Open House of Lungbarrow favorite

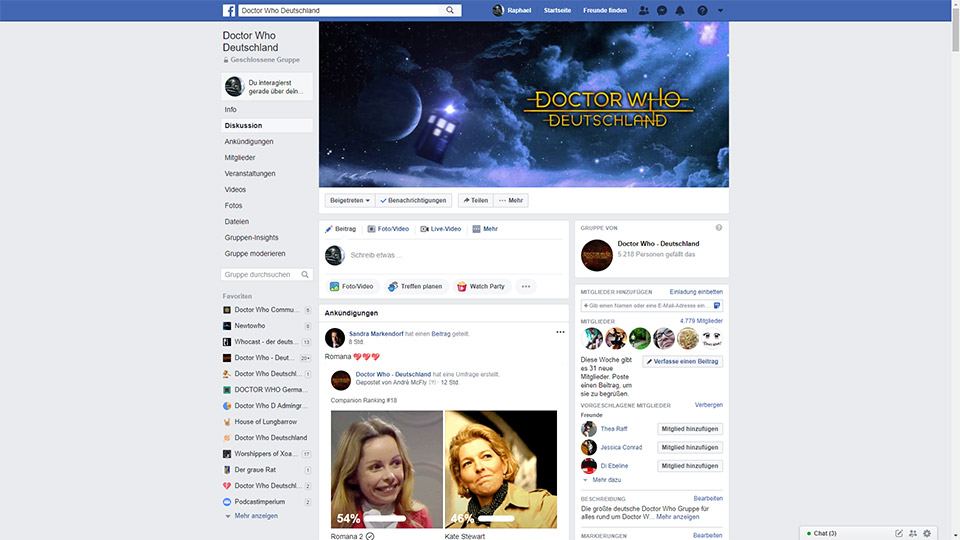[x=266, y=422]
